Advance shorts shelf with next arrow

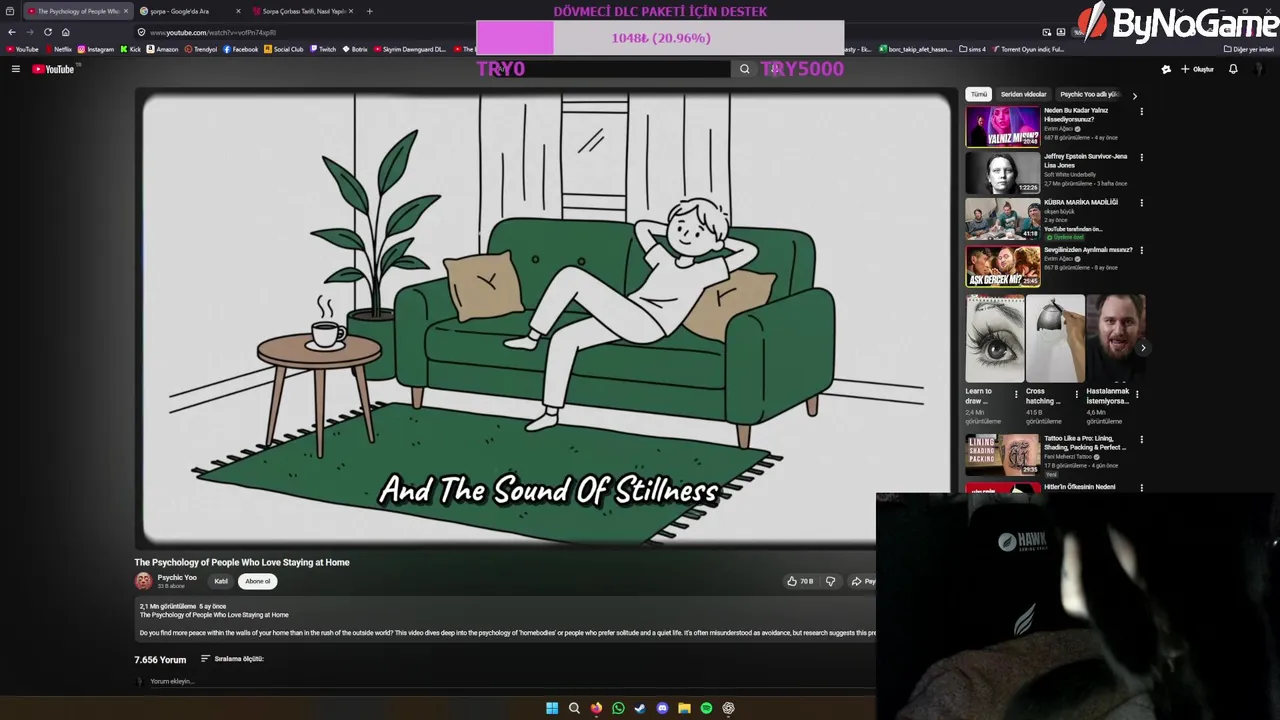(x=1142, y=348)
